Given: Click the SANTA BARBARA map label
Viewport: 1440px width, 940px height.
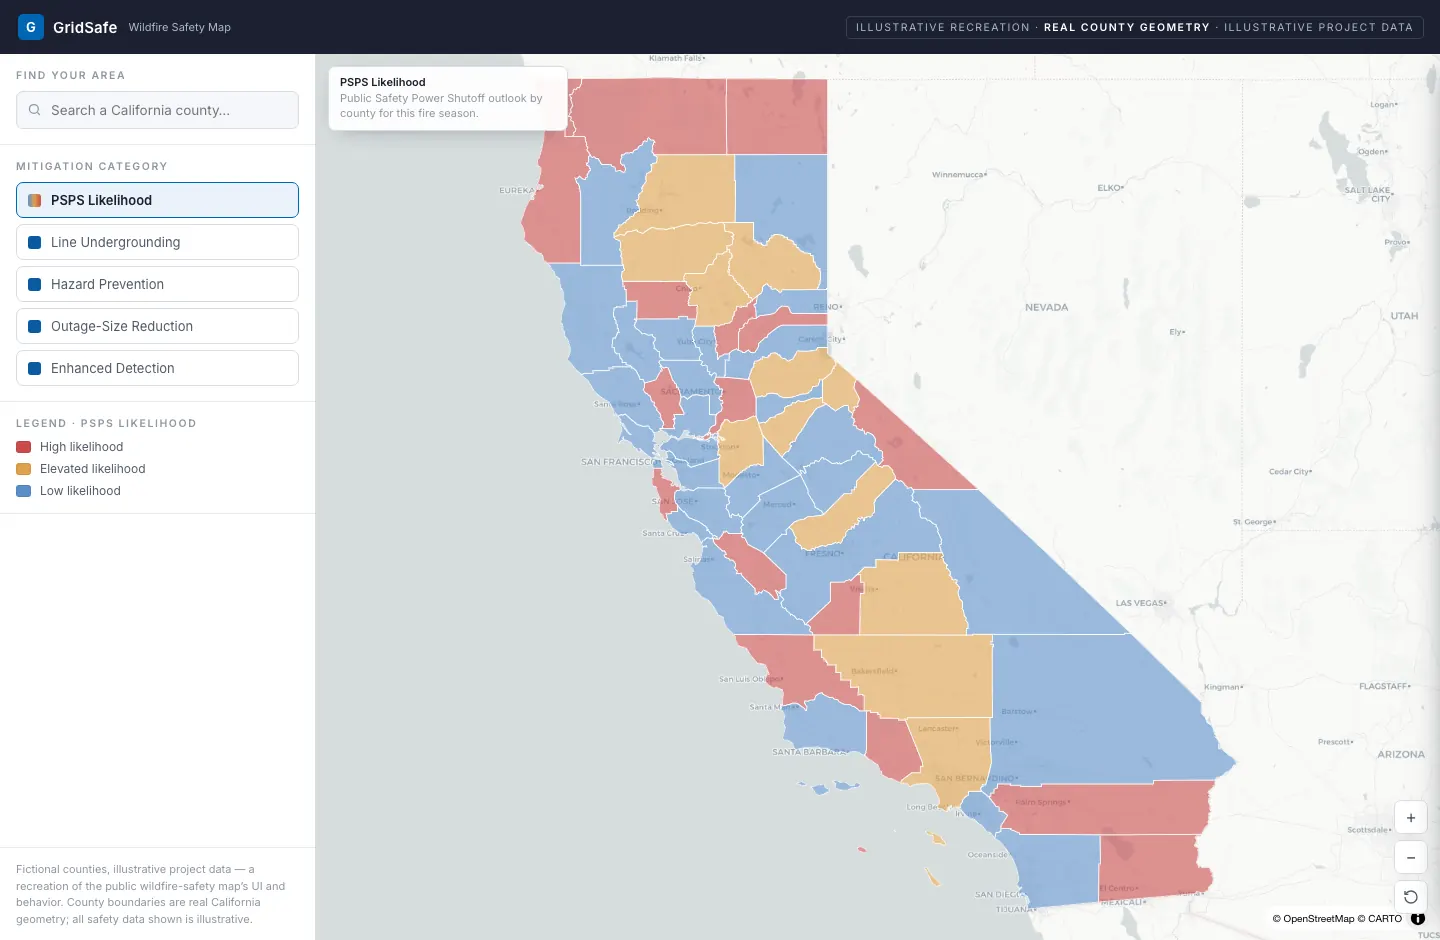Looking at the screenshot, I should pyautogui.click(x=809, y=752).
